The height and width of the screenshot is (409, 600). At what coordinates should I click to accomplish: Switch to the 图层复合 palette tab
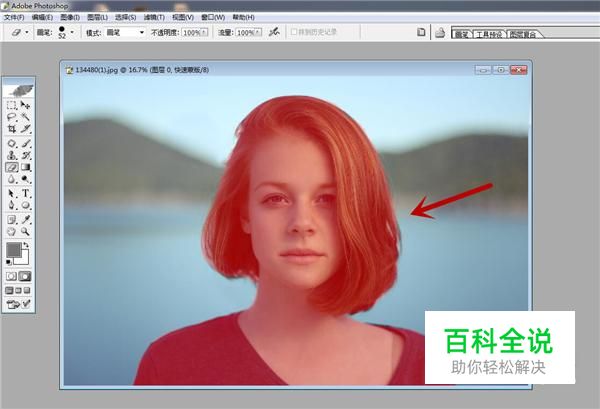coord(523,34)
